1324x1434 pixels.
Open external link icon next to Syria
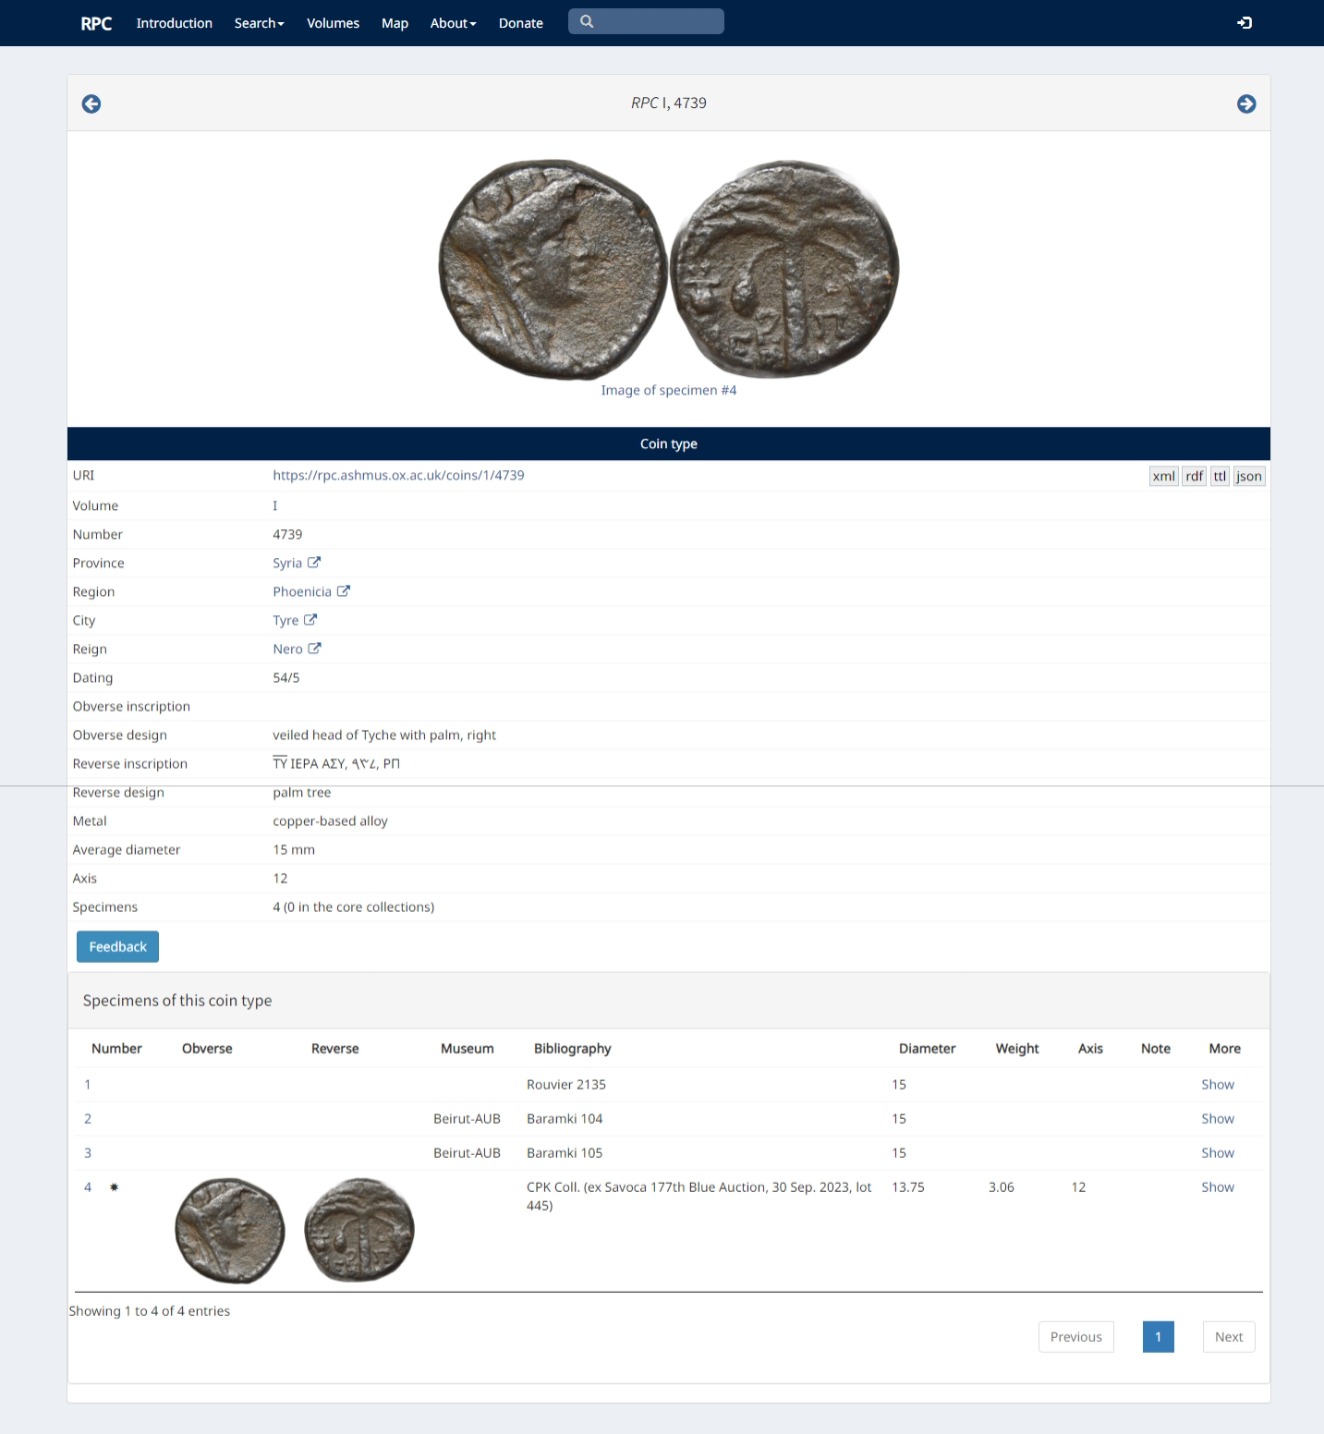click(x=314, y=563)
